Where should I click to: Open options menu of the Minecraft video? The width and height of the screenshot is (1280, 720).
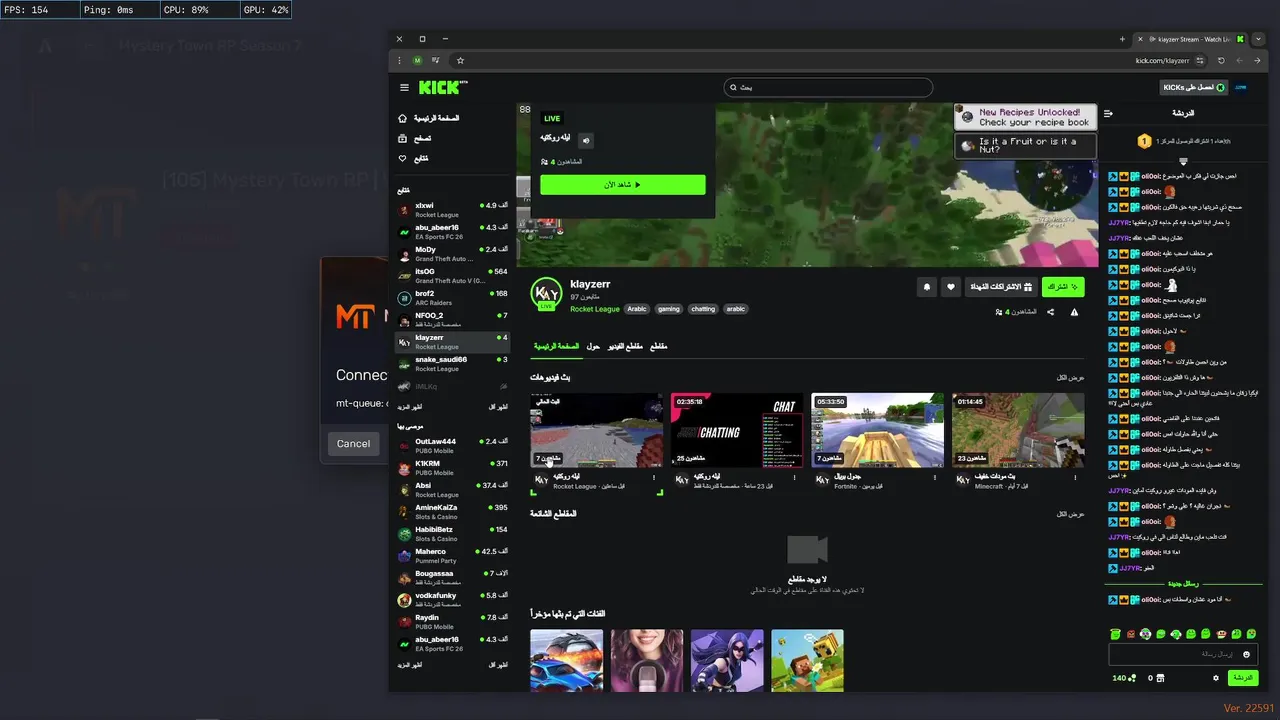click(x=1077, y=477)
